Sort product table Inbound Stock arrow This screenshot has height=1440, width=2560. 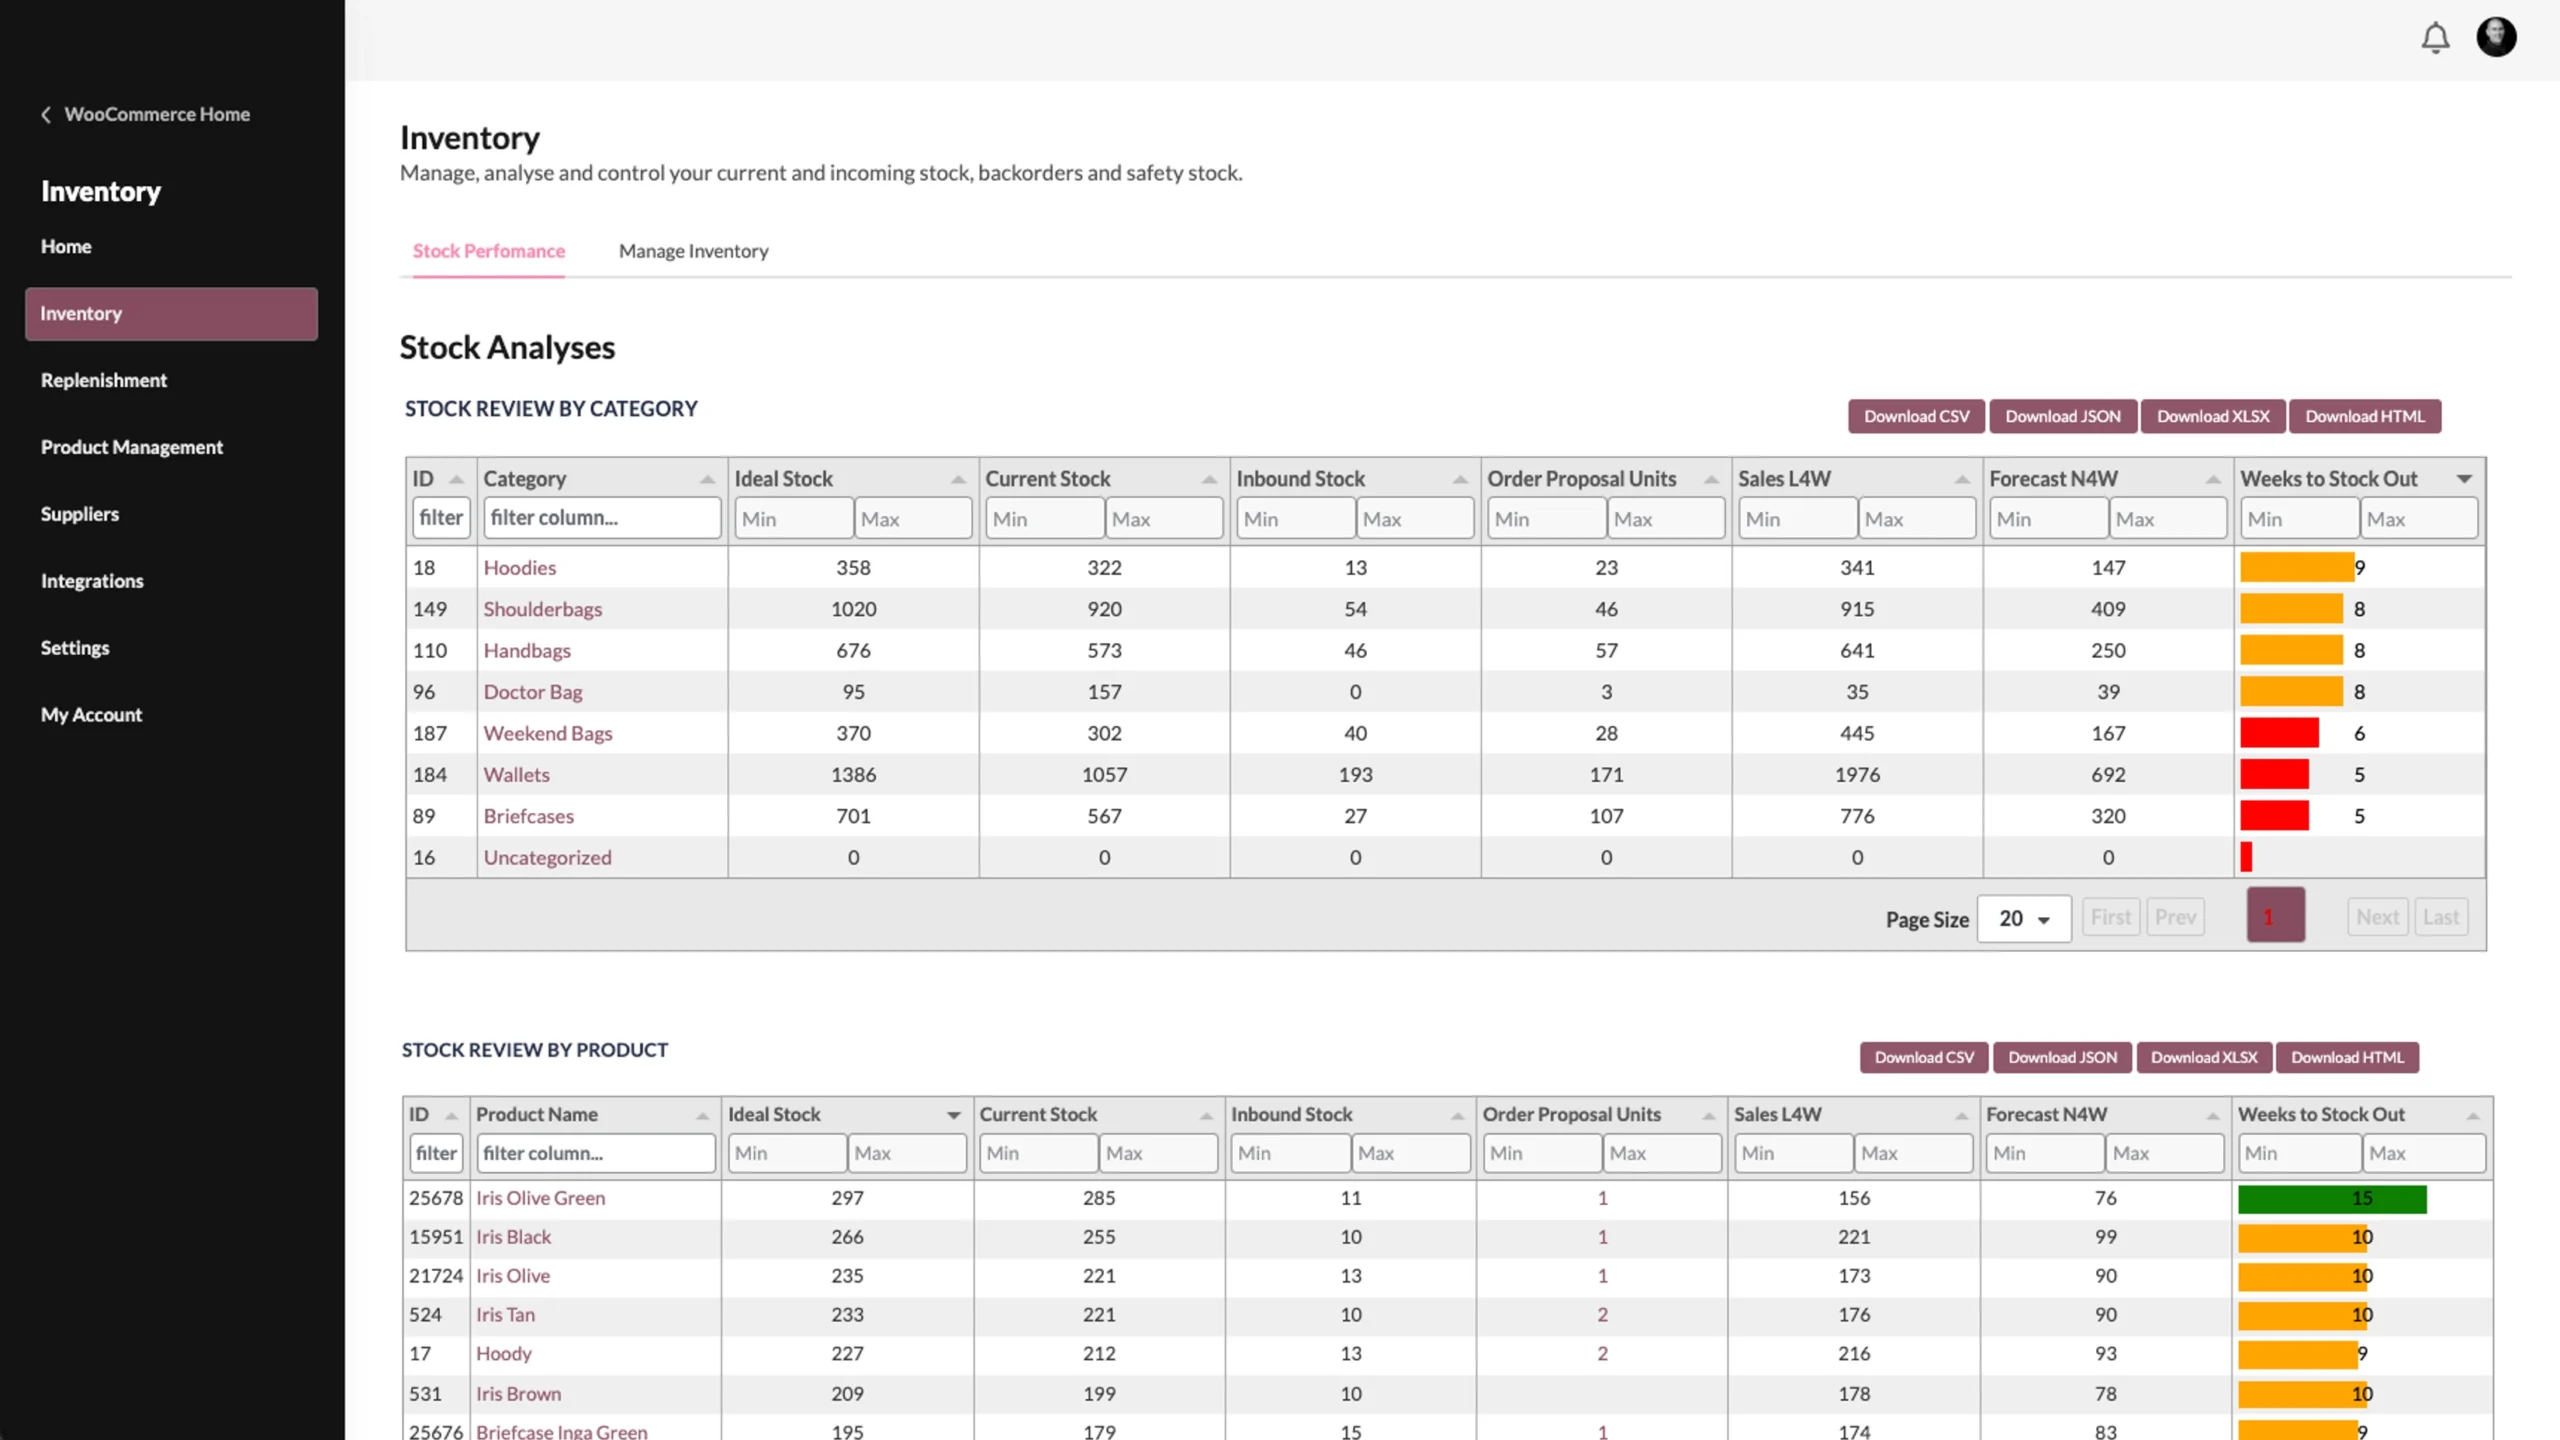click(x=1457, y=1115)
